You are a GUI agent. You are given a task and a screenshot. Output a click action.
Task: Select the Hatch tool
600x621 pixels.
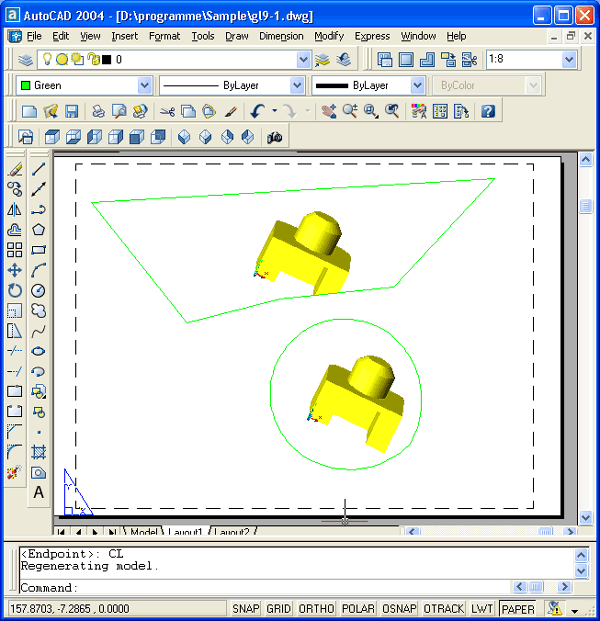[38, 452]
